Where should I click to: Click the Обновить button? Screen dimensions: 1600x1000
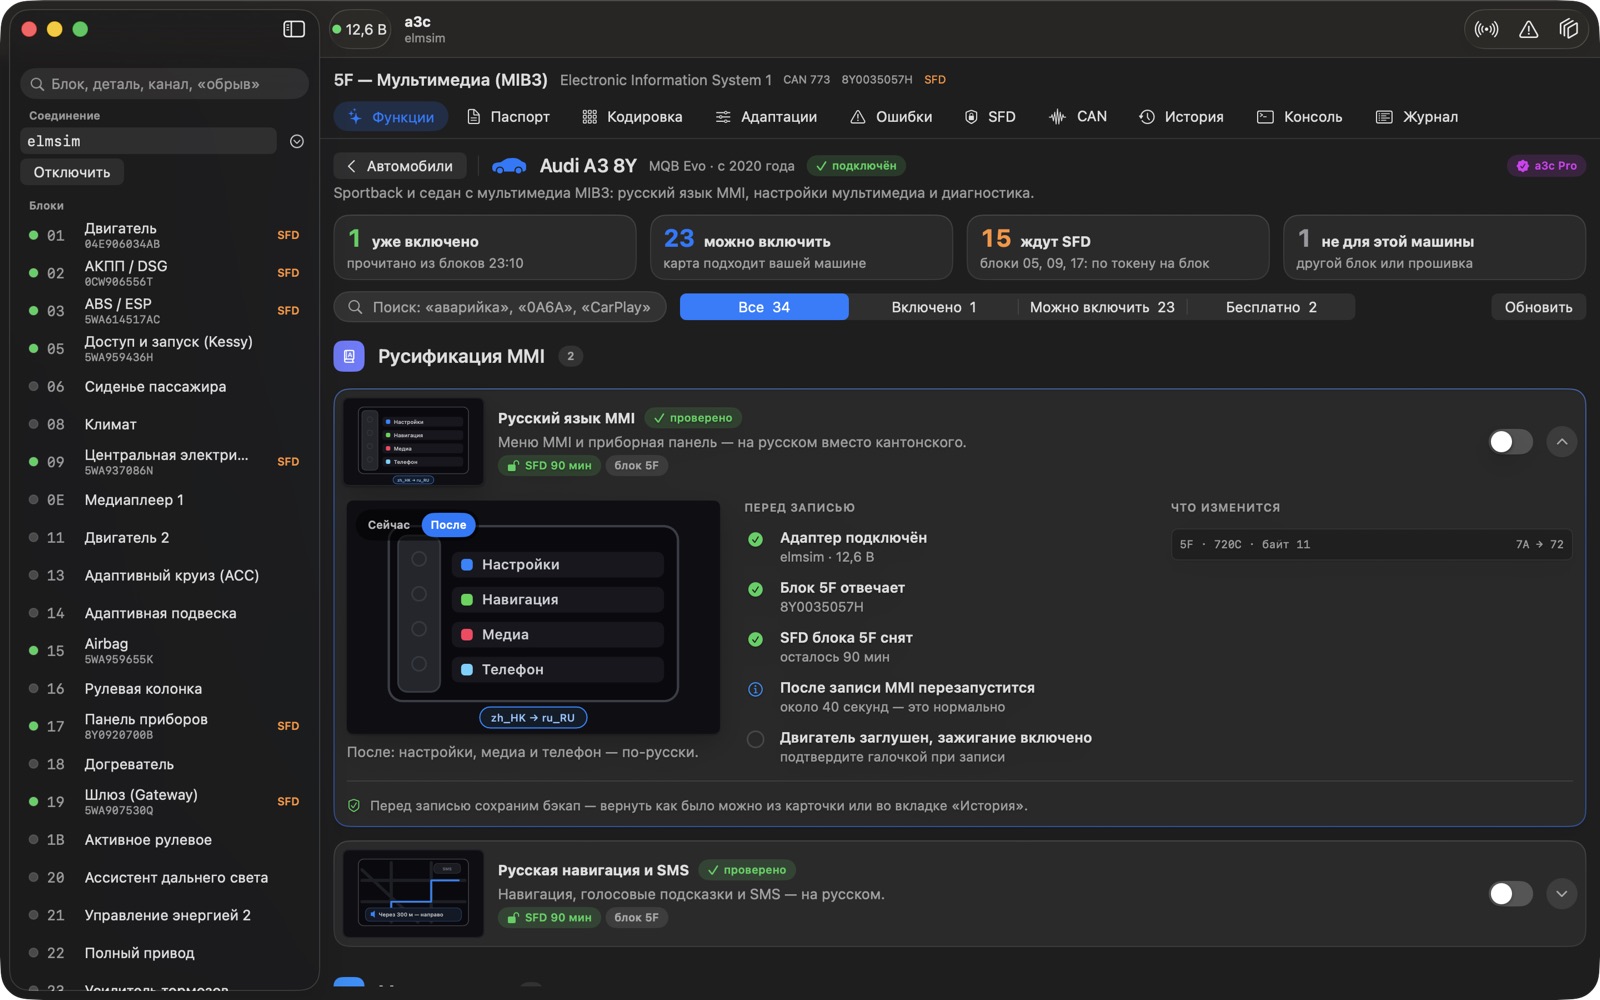coord(1538,307)
